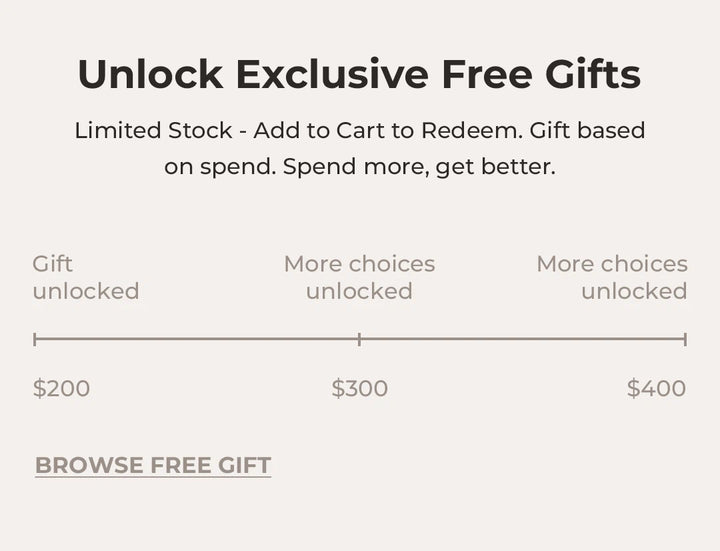
Task: Click the middle tick mark above $300
Action: coord(359,339)
